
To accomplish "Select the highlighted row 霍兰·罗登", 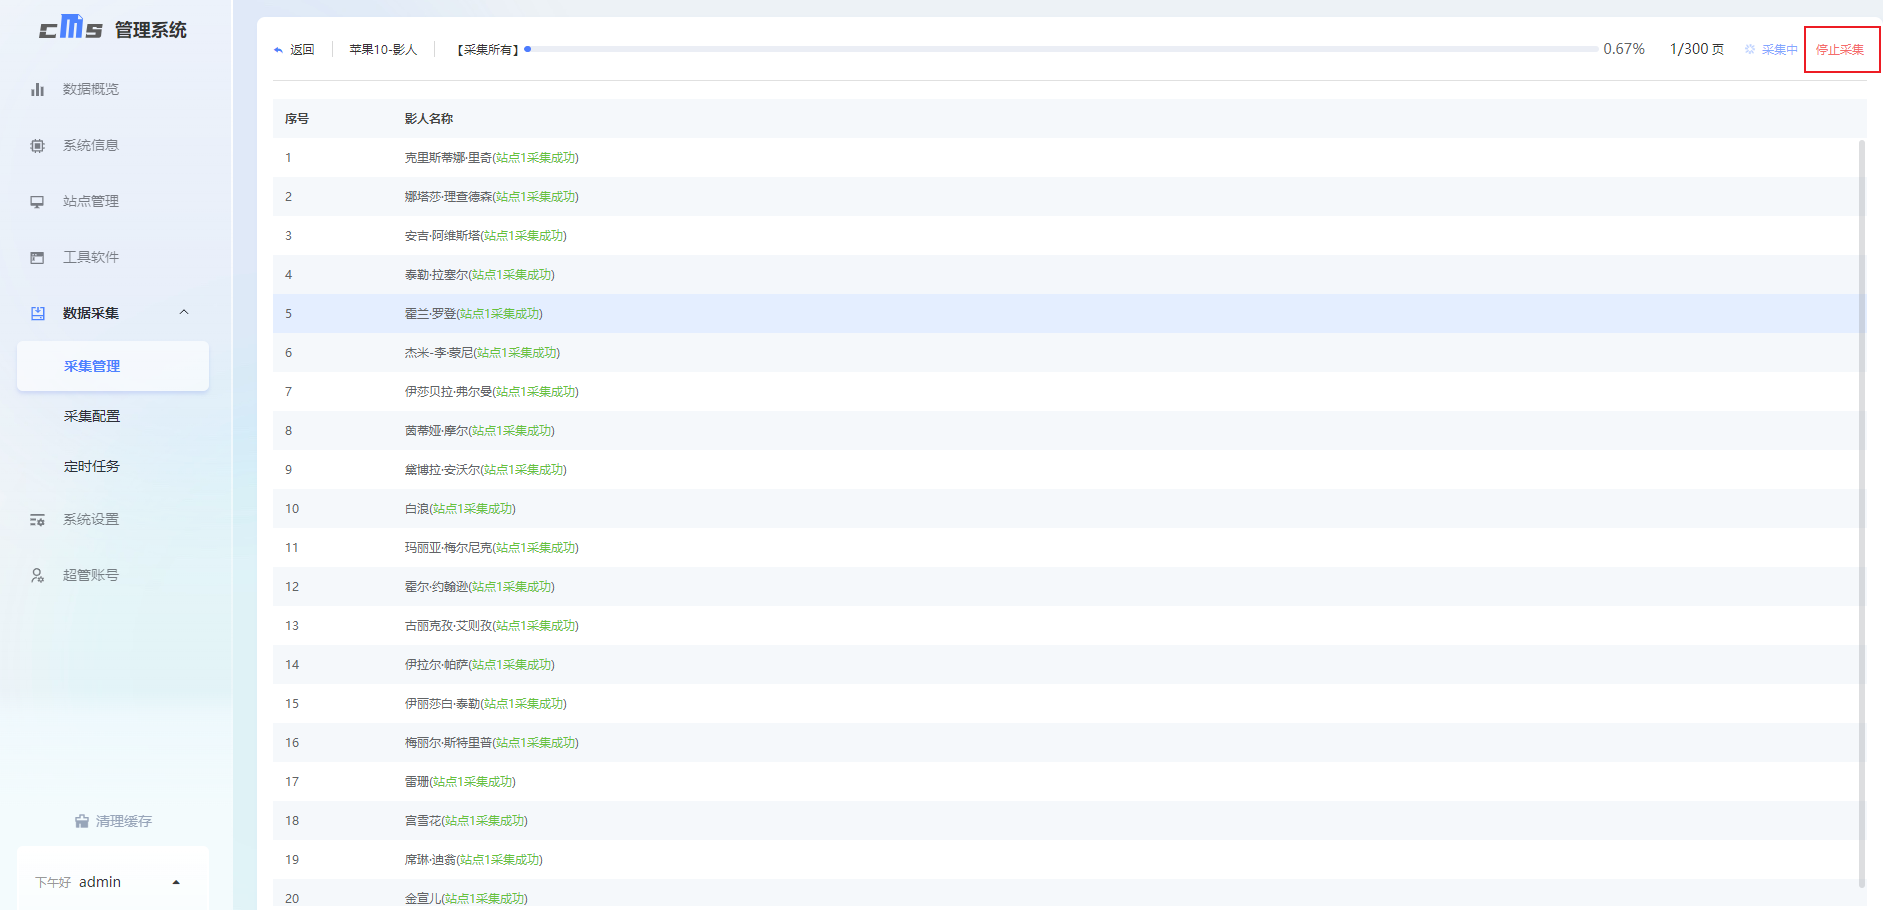I will coord(1069,313).
